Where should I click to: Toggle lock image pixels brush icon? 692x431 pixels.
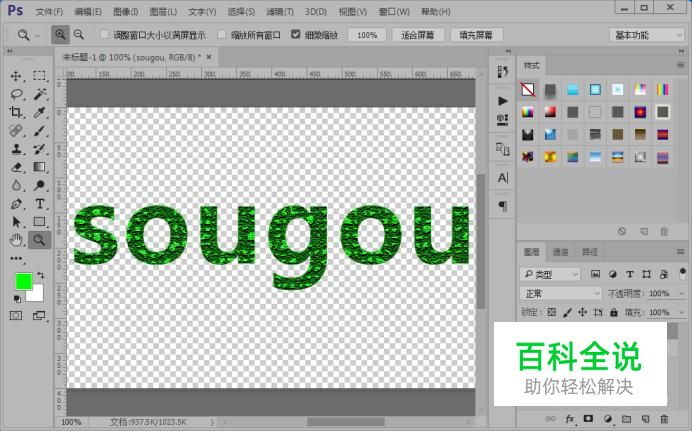pos(567,312)
